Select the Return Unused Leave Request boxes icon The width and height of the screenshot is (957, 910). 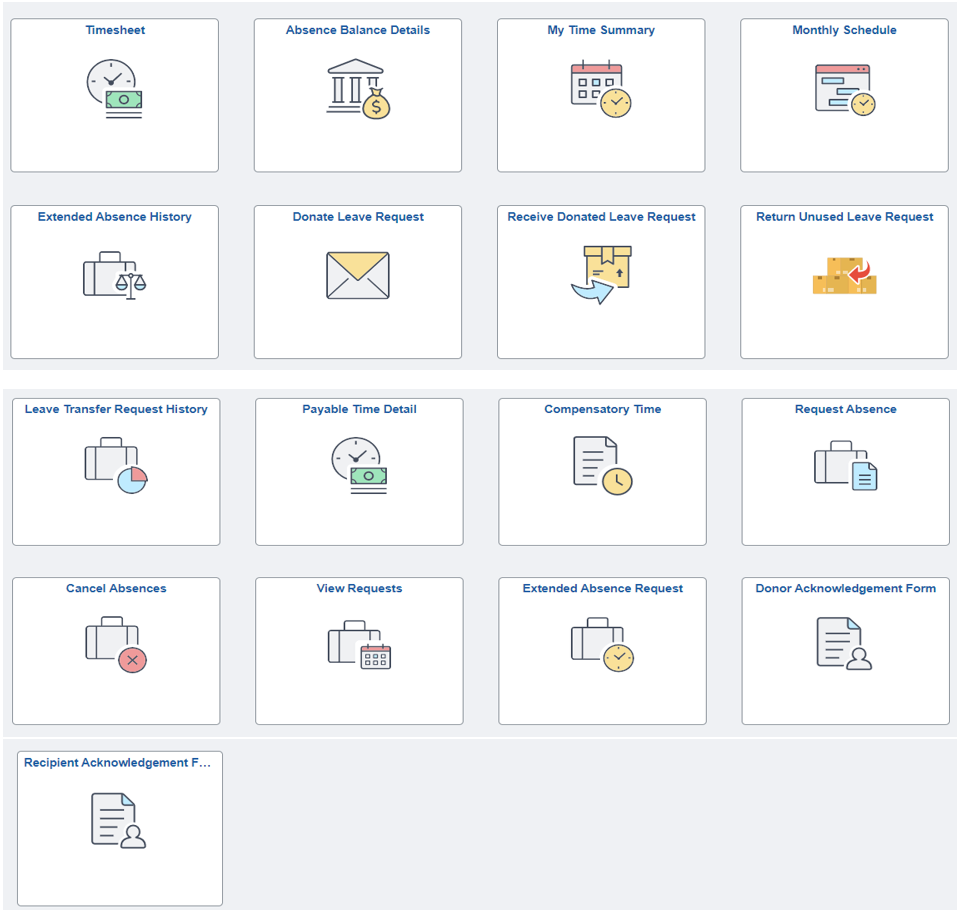(843, 274)
